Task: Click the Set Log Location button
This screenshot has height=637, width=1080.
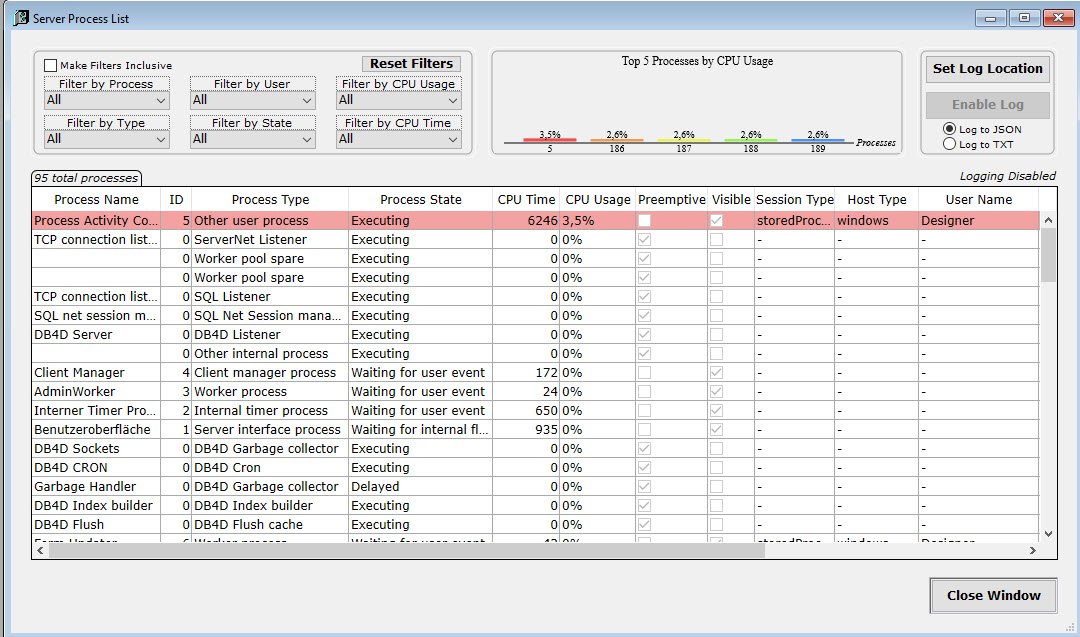Action: coord(987,69)
